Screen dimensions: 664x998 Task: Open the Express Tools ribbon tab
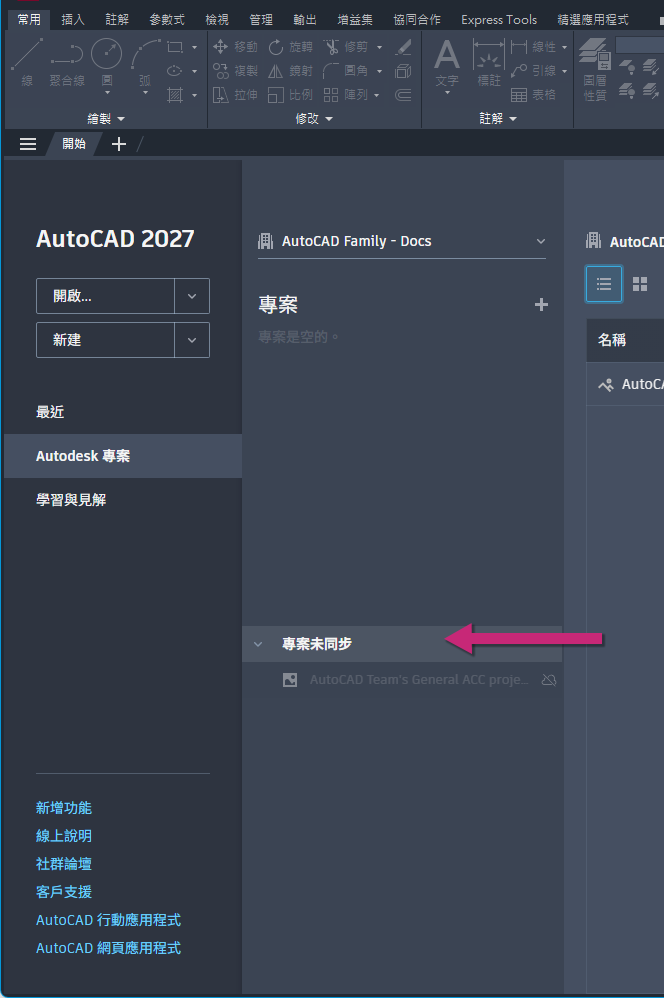(499, 20)
